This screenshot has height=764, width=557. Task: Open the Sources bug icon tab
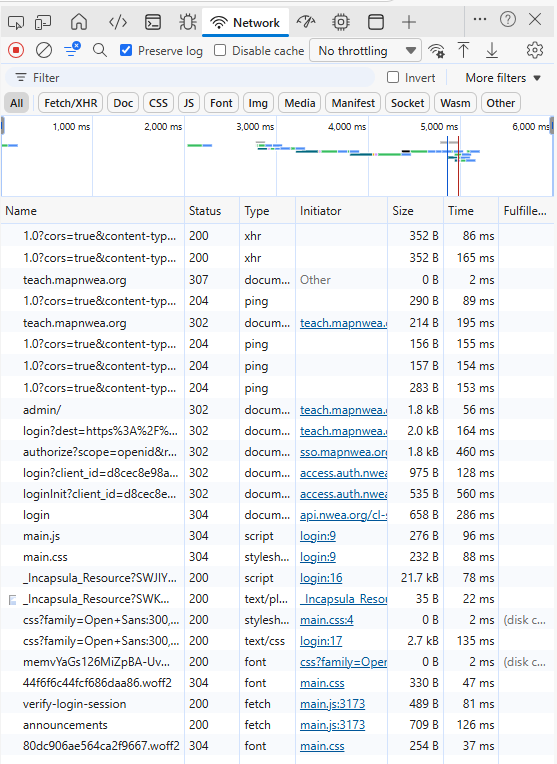tap(188, 22)
